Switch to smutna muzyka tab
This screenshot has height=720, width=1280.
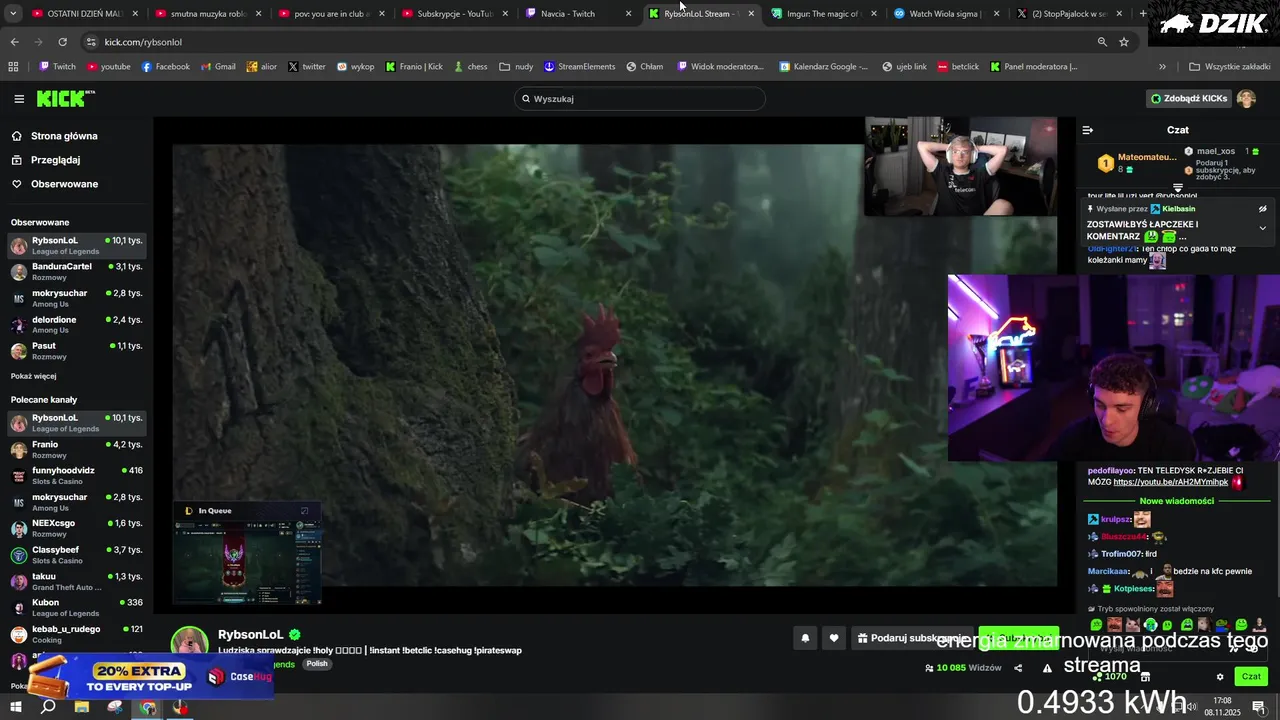pyautogui.click(x=208, y=14)
